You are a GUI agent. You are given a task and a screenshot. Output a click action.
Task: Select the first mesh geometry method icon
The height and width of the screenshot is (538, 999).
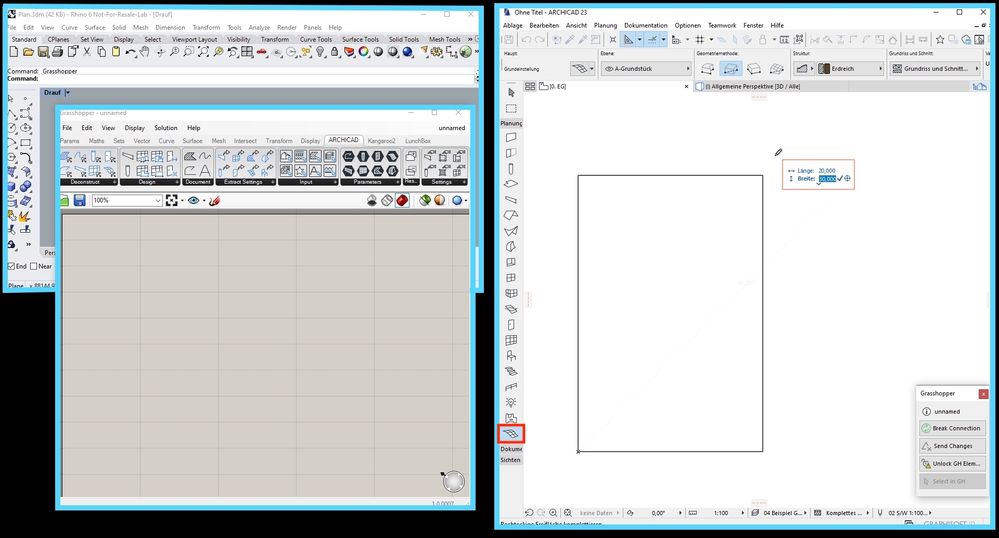pos(708,68)
